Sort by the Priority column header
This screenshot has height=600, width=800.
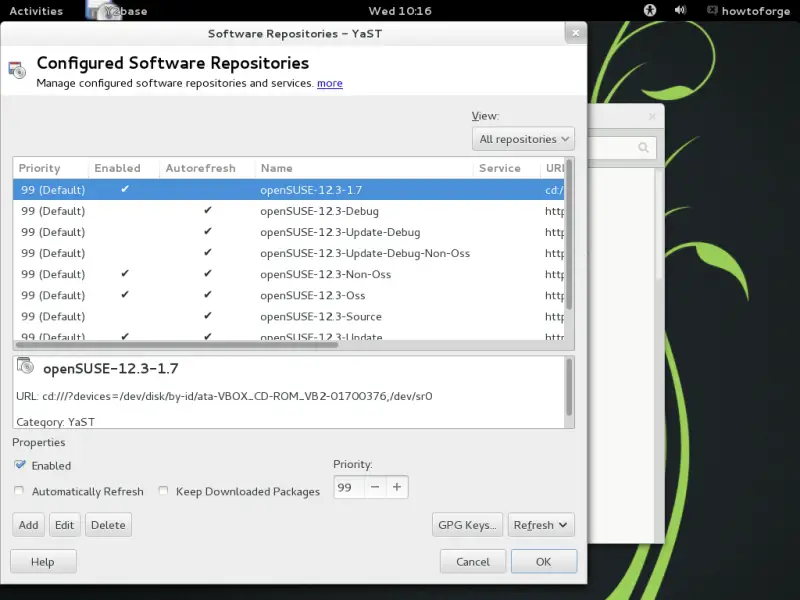pyautogui.click(x=50, y=168)
